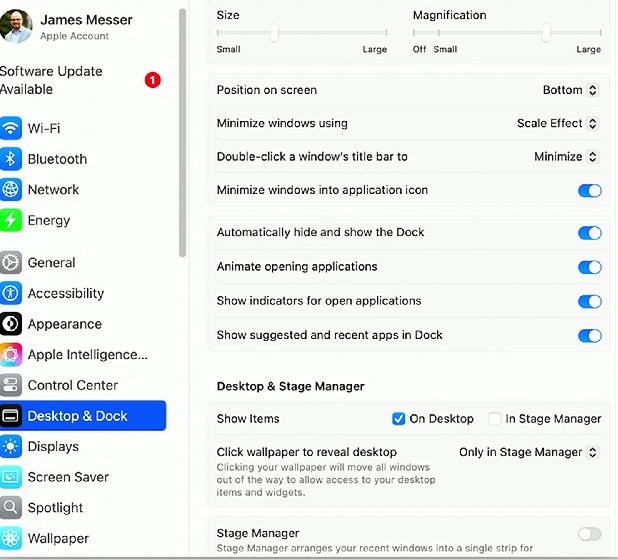Turn on the Stage Manager switch
The height and width of the screenshot is (559, 618).
(590, 534)
